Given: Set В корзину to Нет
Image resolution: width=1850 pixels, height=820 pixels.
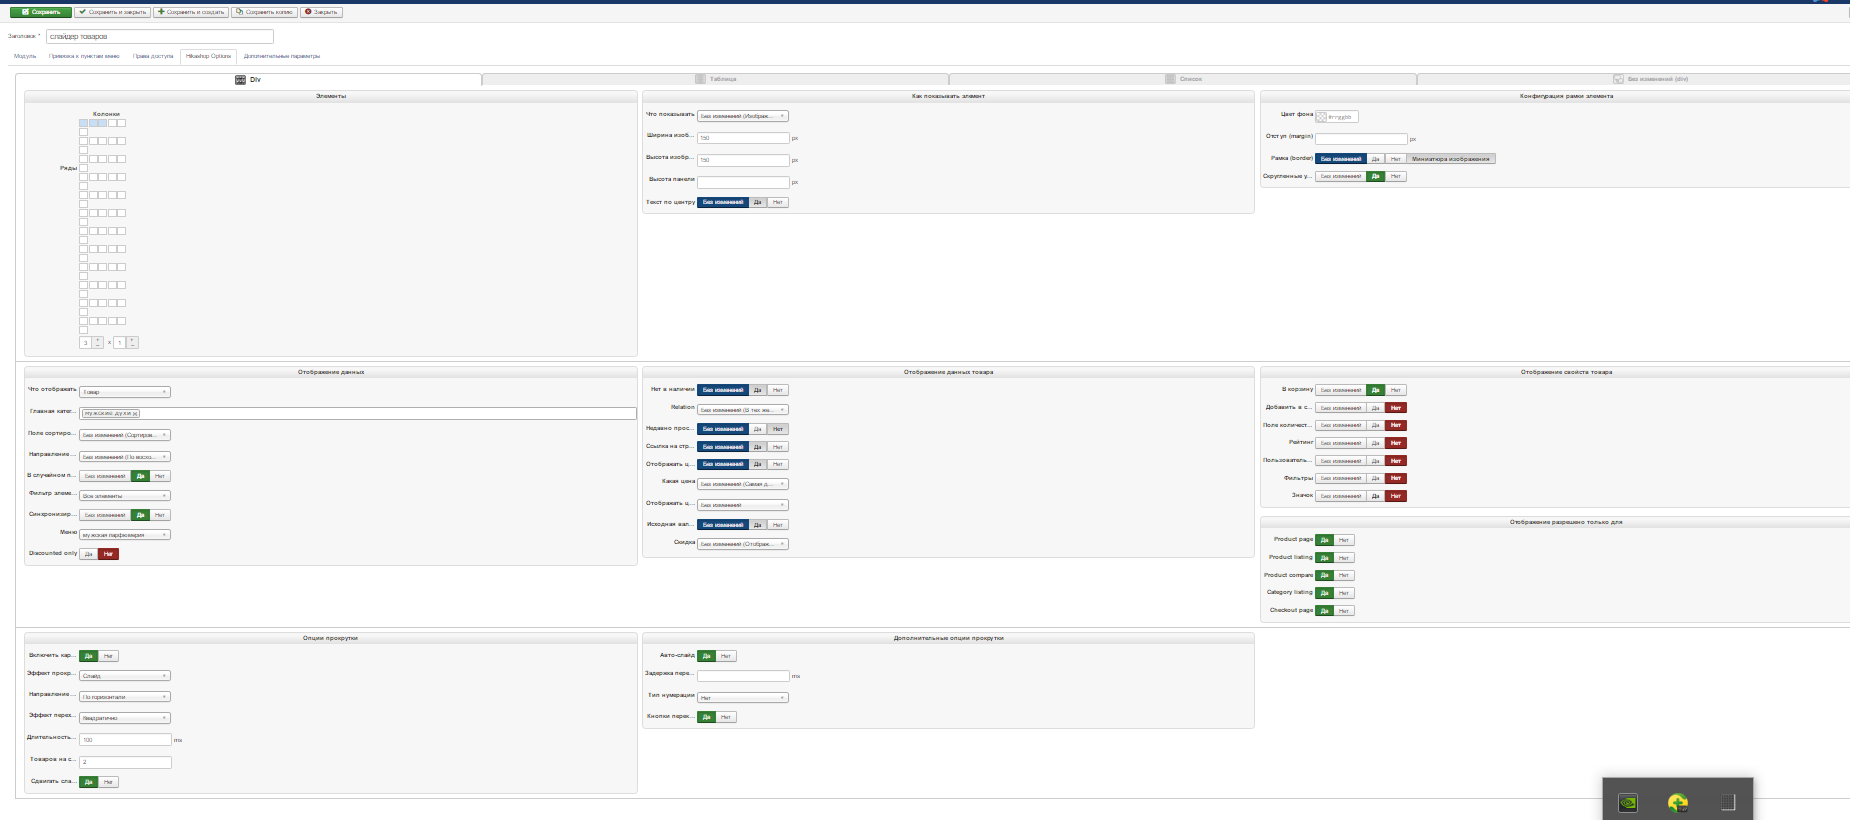Looking at the screenshot, I should coord(1396,390).
